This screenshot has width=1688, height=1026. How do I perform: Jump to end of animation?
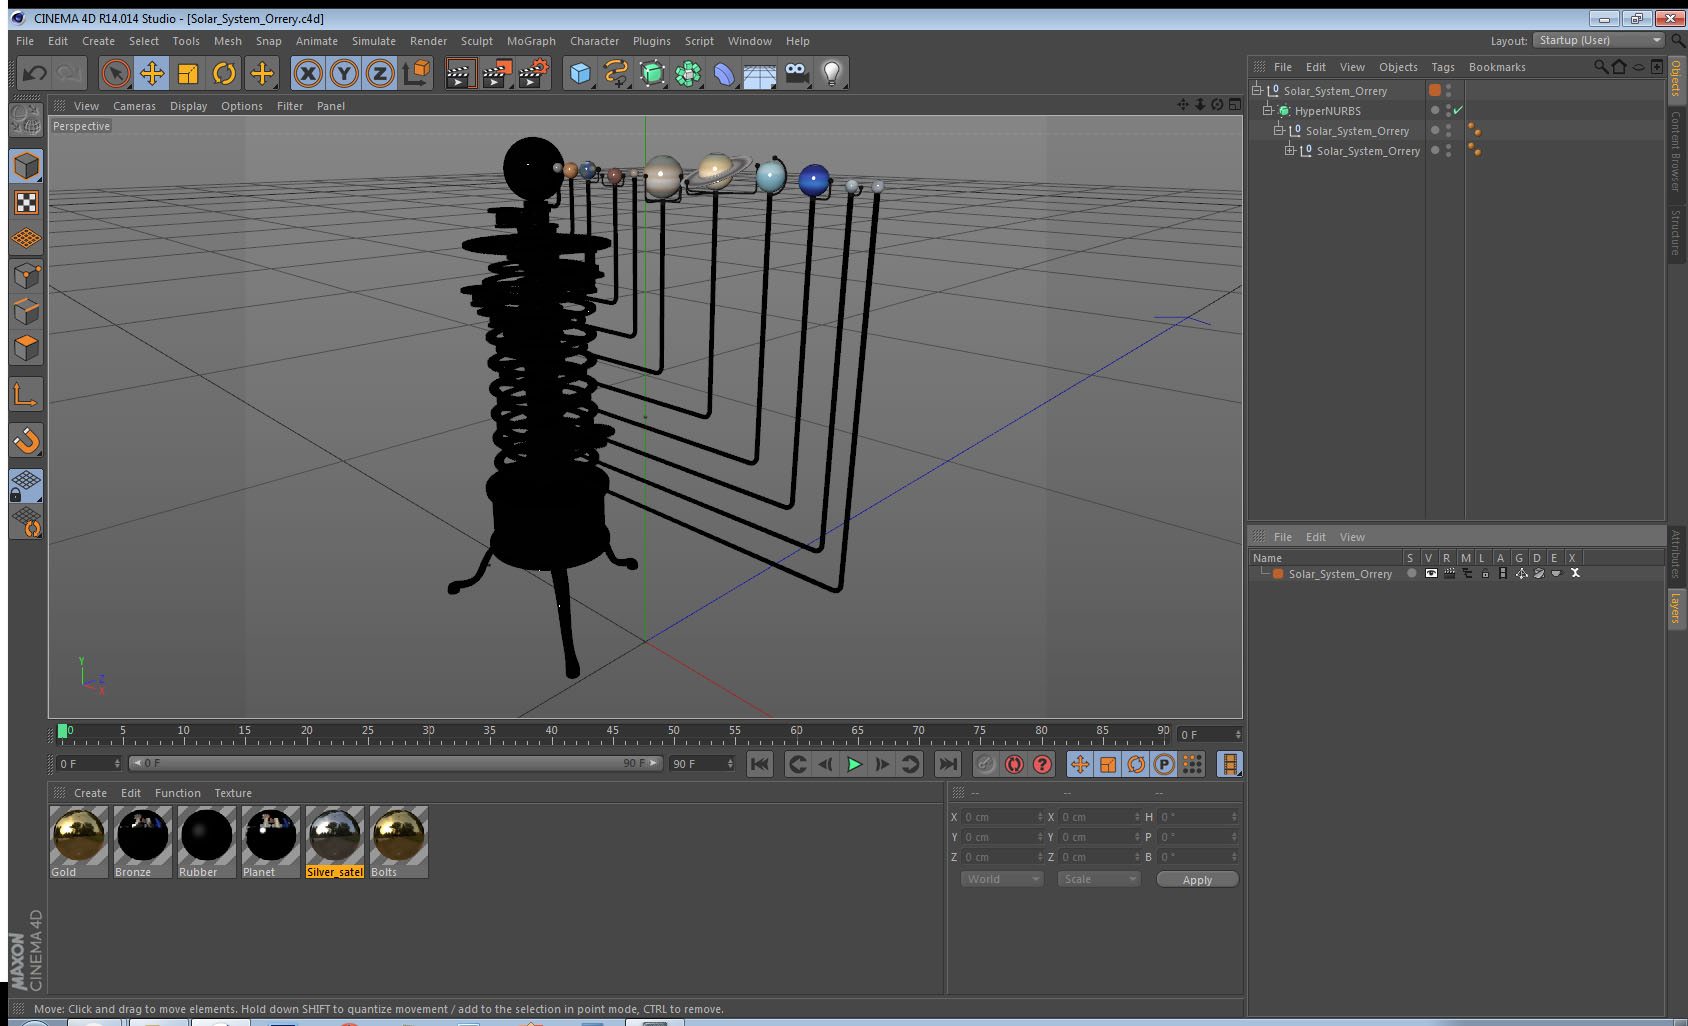(947, 764)
